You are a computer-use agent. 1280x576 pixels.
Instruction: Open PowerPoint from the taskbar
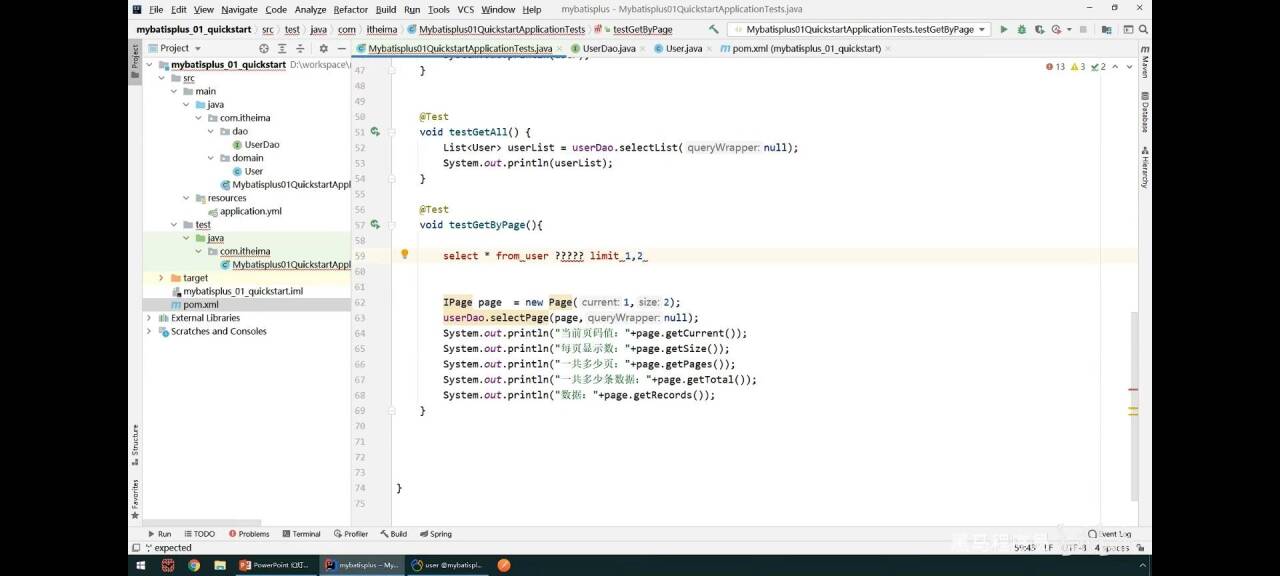click(275, 565)
